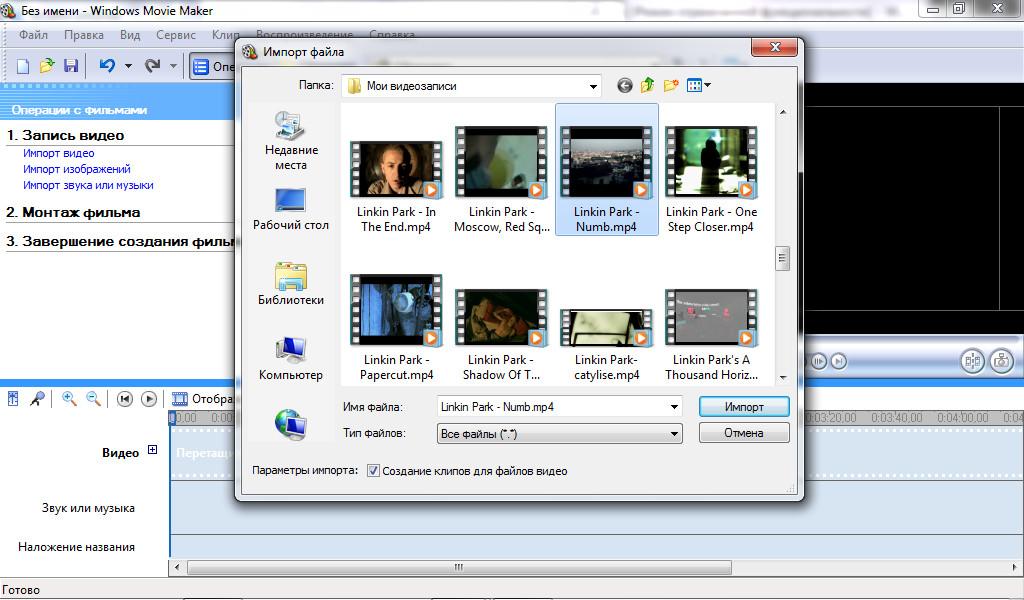Image resolution: width=1024 pixels, height=600 pixels.
Task: Open the Правка menu
Action: coord(84,35)
